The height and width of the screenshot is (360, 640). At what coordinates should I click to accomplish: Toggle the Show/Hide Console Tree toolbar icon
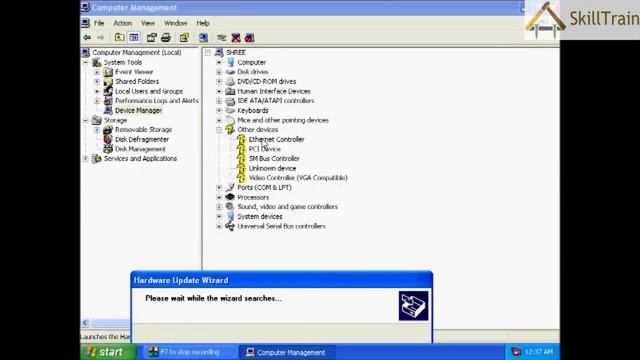click(x=134, y=38)
